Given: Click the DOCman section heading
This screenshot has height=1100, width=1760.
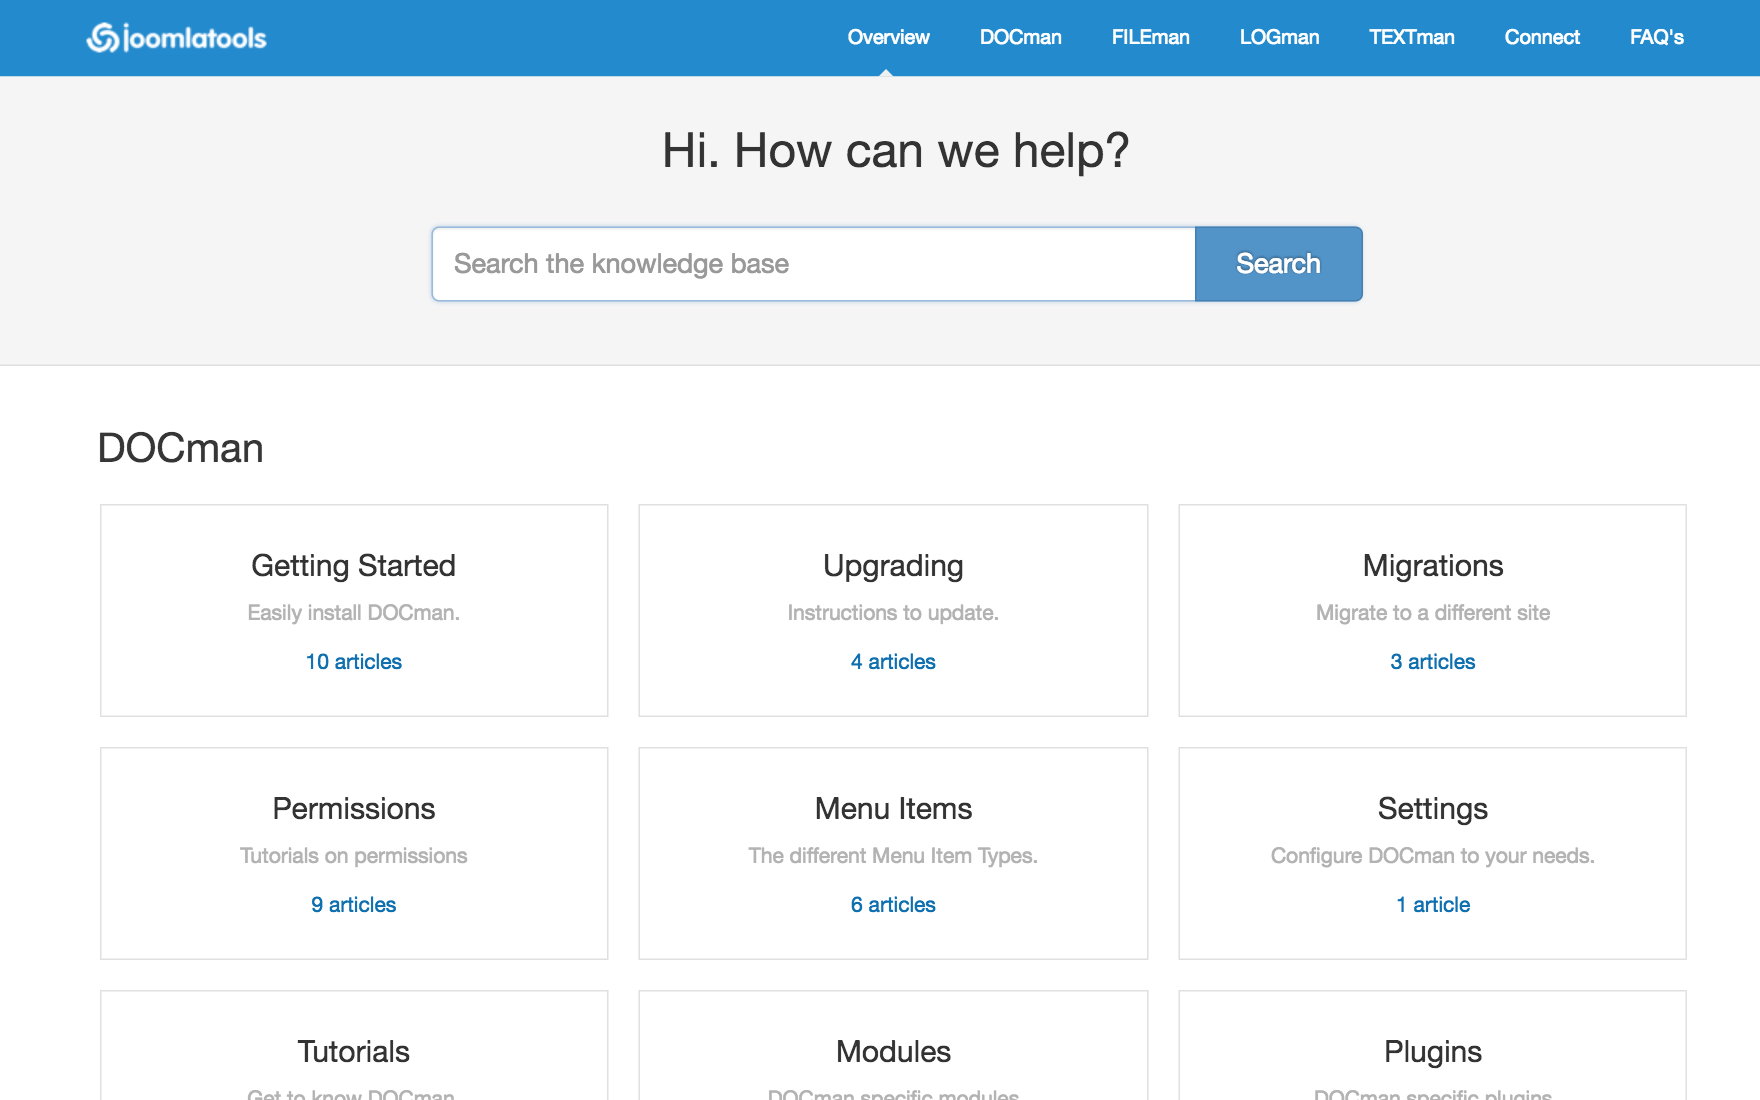Looking at the screenshot, I should 180,448.
